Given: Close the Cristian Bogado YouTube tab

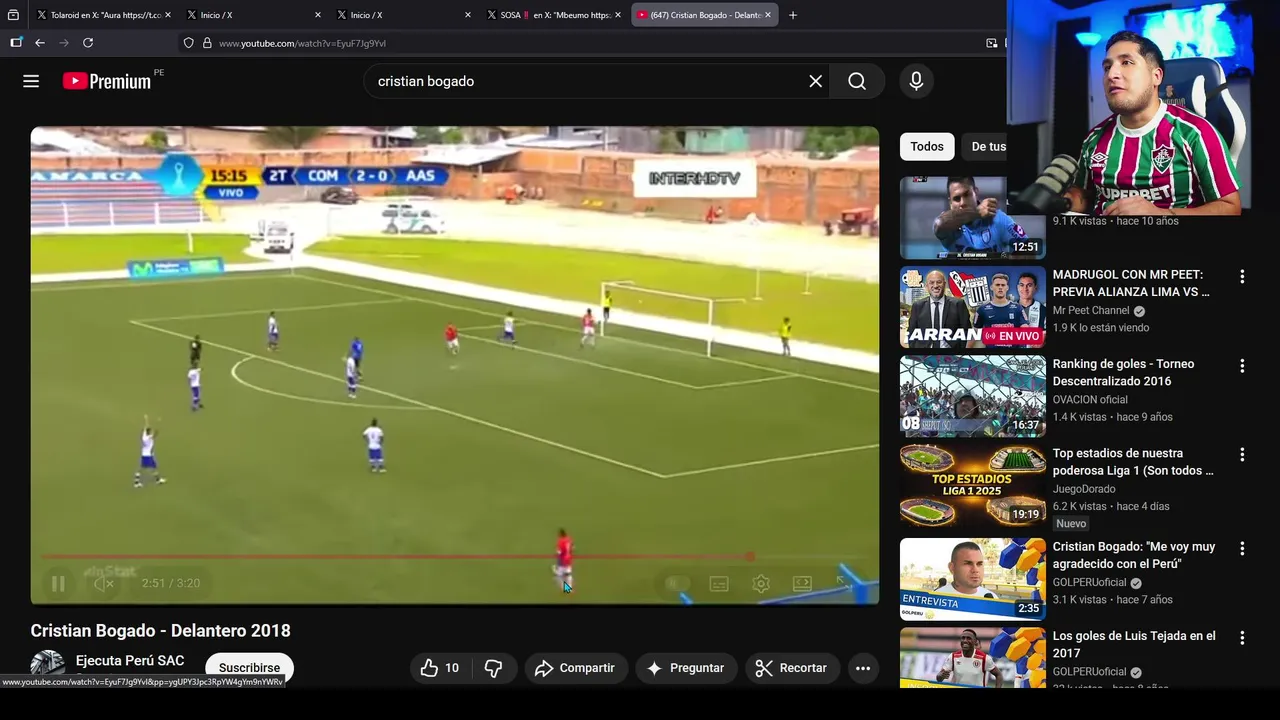Looking at the screenshot, I should pos(768,15).
